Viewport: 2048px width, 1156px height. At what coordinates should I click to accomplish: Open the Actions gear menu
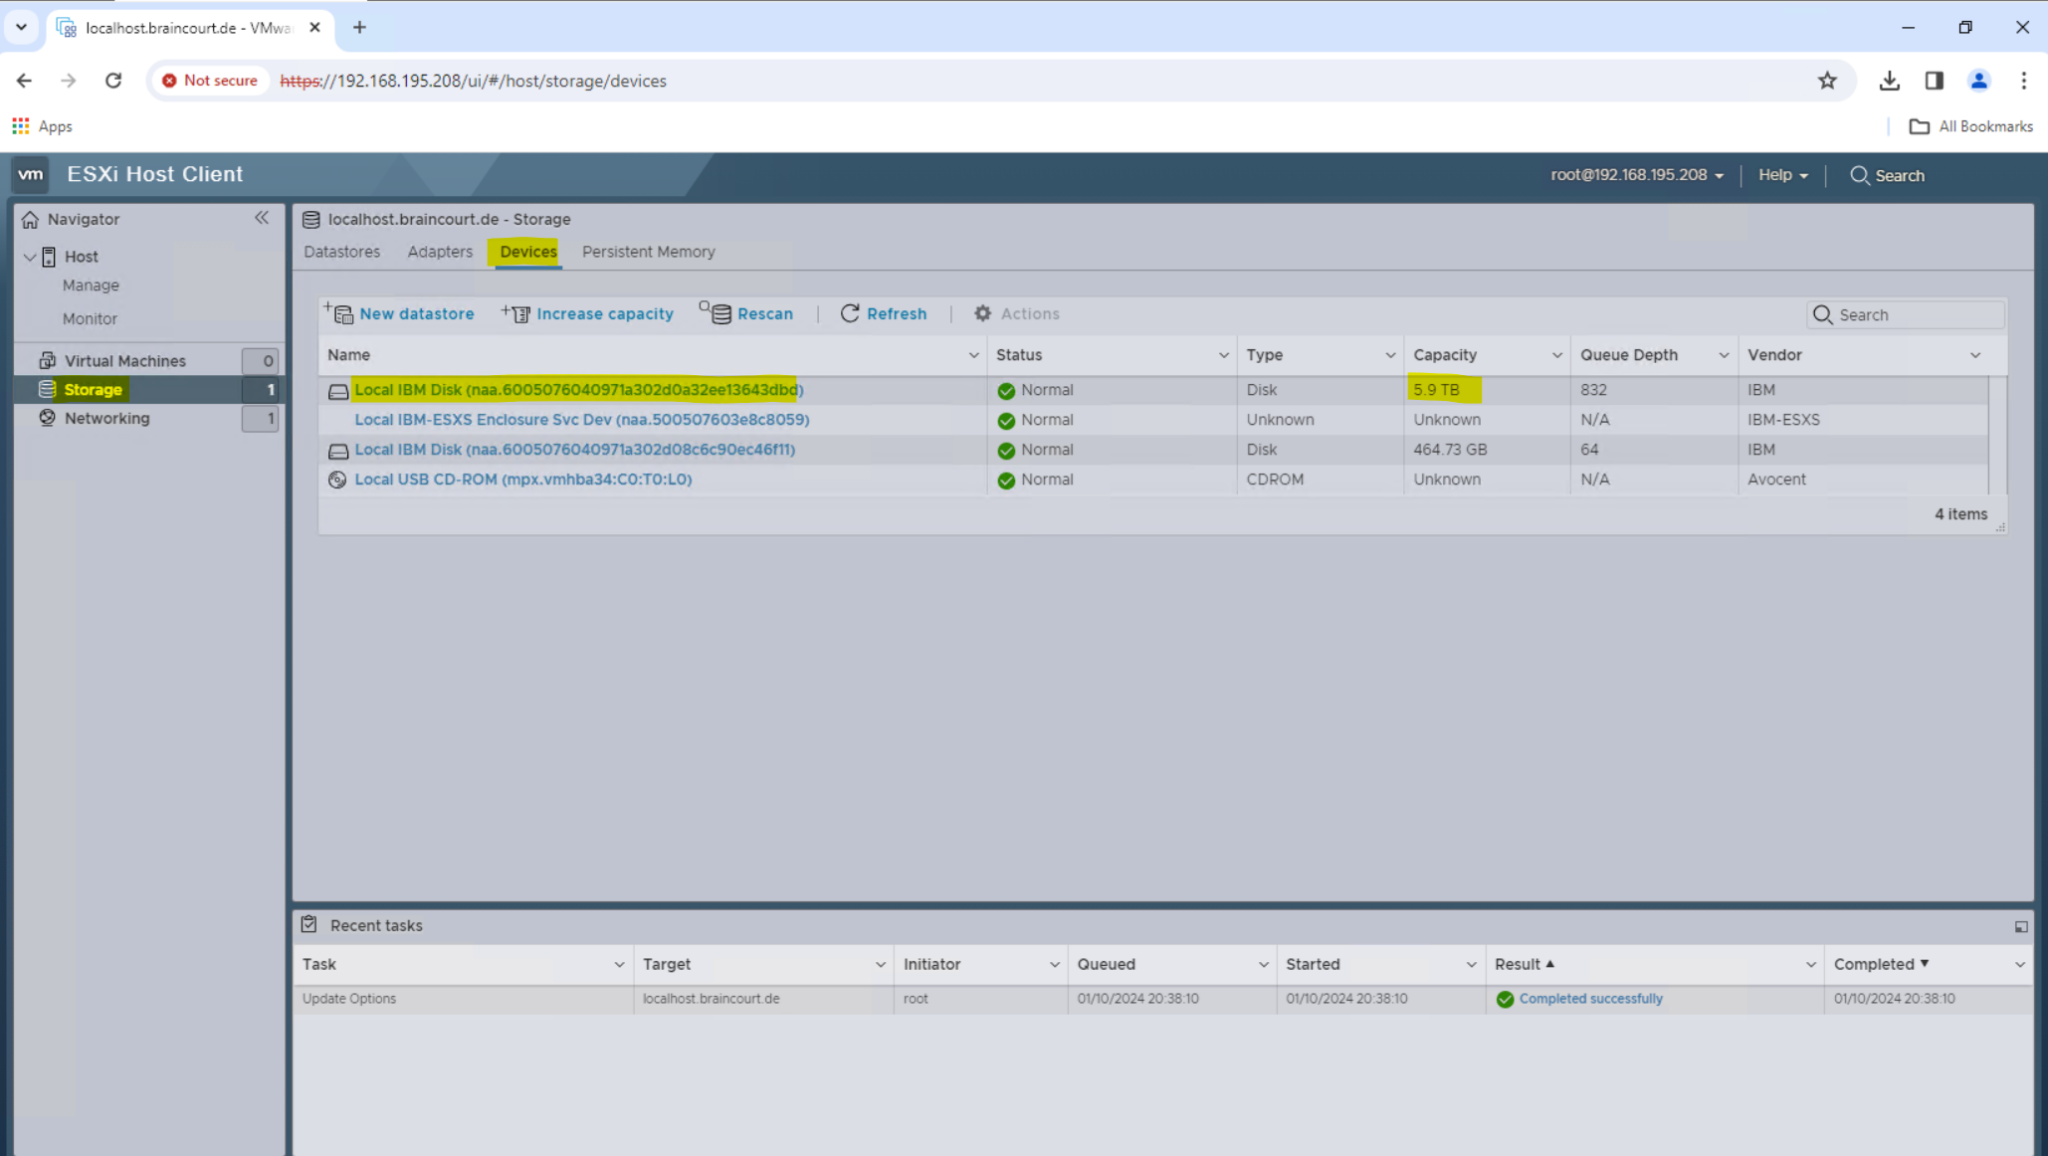coord(983,313)
